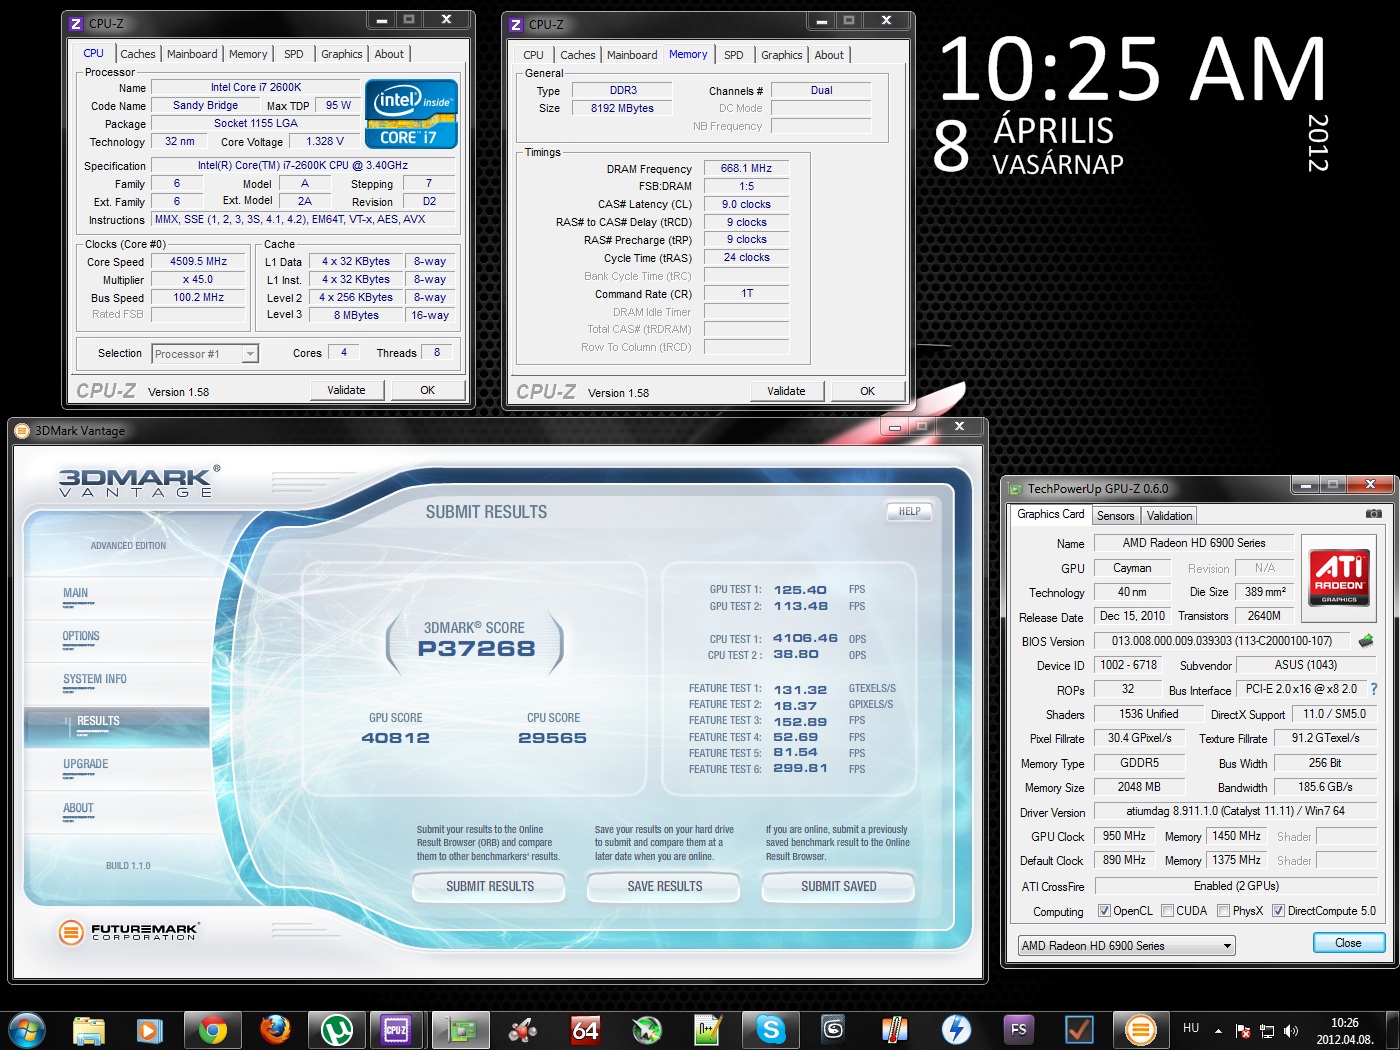Click the Bus Interface question mark in GPU-Z

(x=1374, y=689)
